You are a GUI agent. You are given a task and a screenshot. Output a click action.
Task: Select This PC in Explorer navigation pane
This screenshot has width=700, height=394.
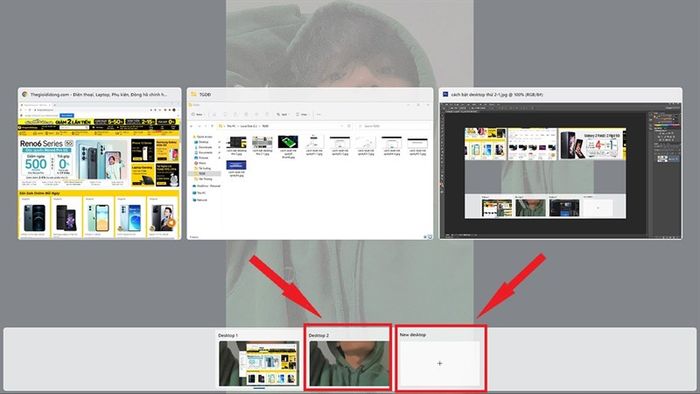point(200,193)
